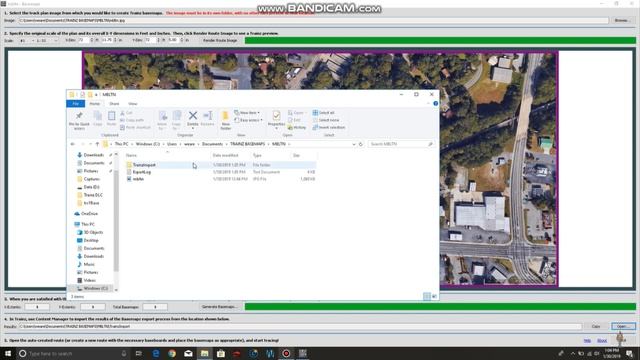Open the Help link in Basemapz
640x360 pixels.
587,340
